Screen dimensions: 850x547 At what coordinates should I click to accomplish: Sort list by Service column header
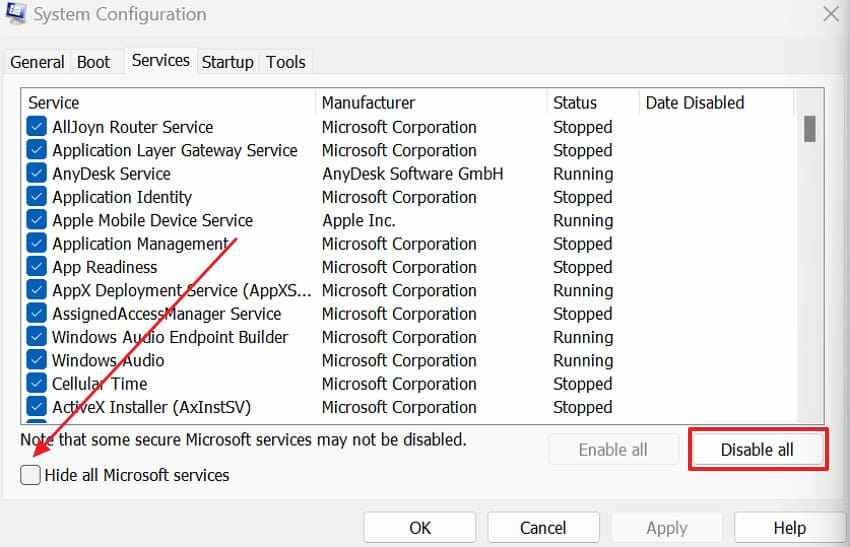[168, 102]
